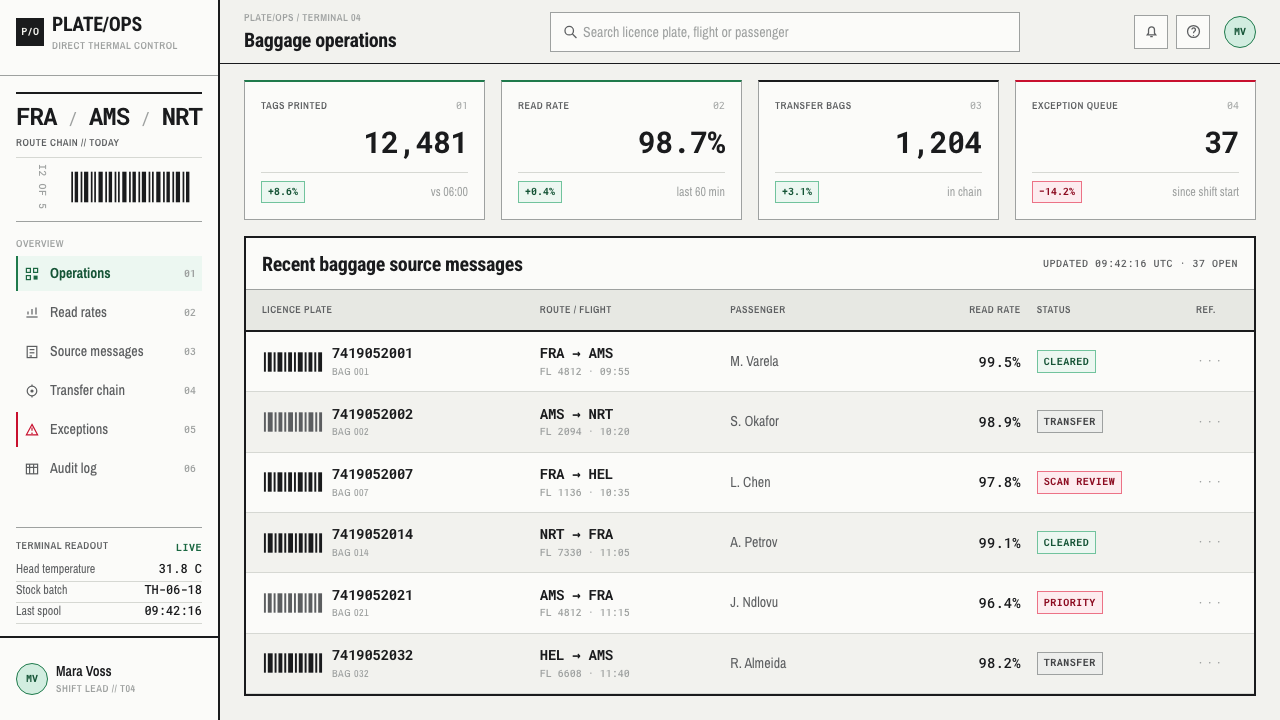Open the ref menu dots for R. Almeida

click(1210, 663)
